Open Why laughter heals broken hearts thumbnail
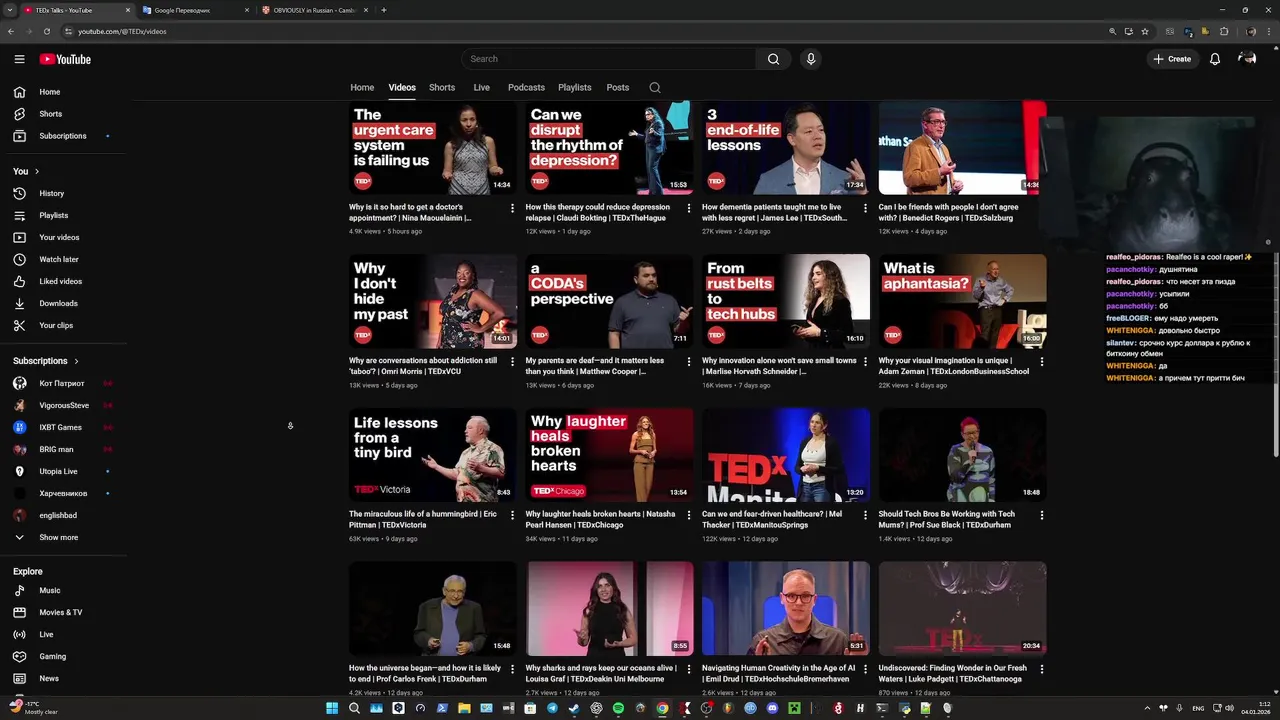 click(609, 455)
